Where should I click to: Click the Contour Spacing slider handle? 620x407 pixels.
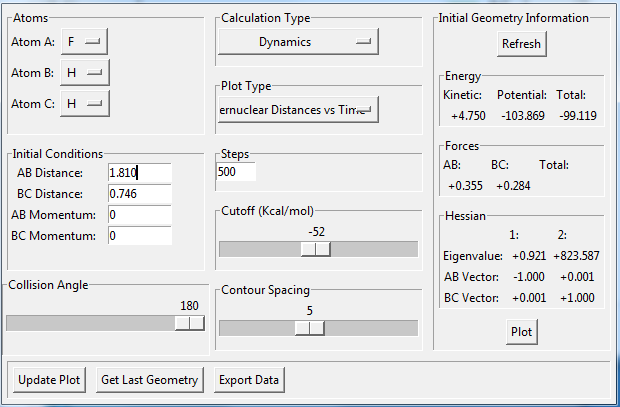pos(309,328)
